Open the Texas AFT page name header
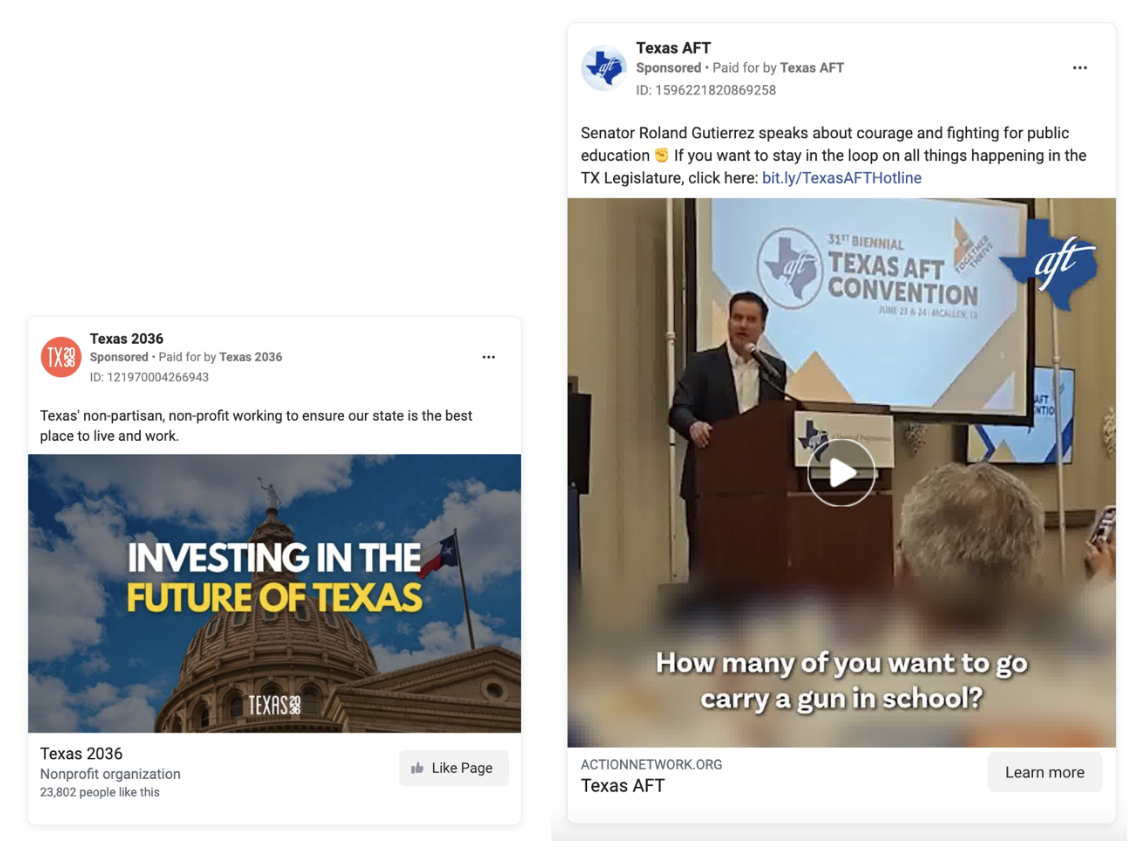1146x856 pixels. pyautogui.click(x=673, y=48)
